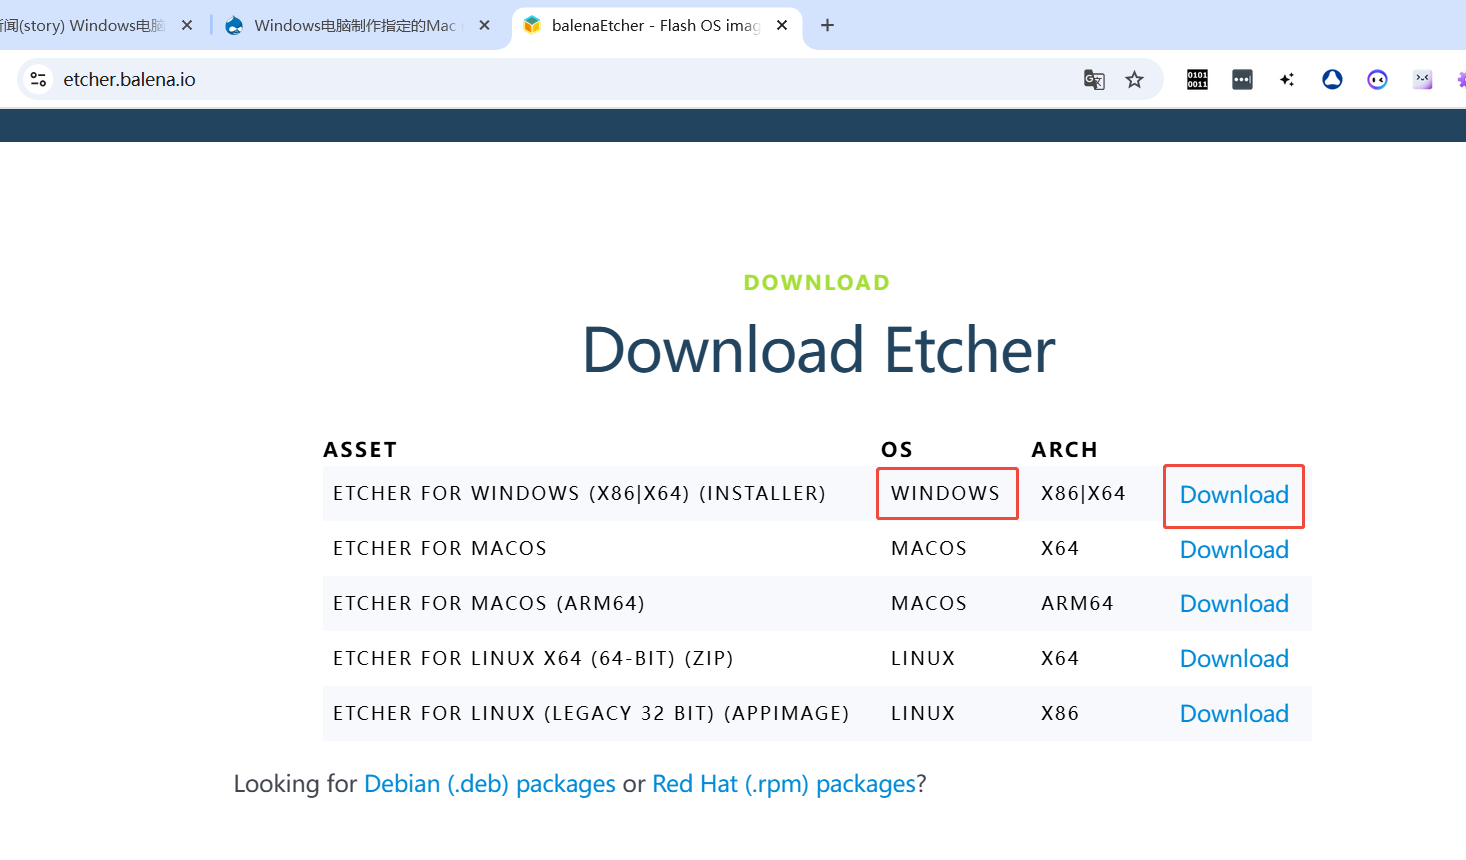
Task: Click 'ETCHER FOR LINUX (LEGACY 32 BIT) (APPIMAGE)' text
Action: pos(591,713)
